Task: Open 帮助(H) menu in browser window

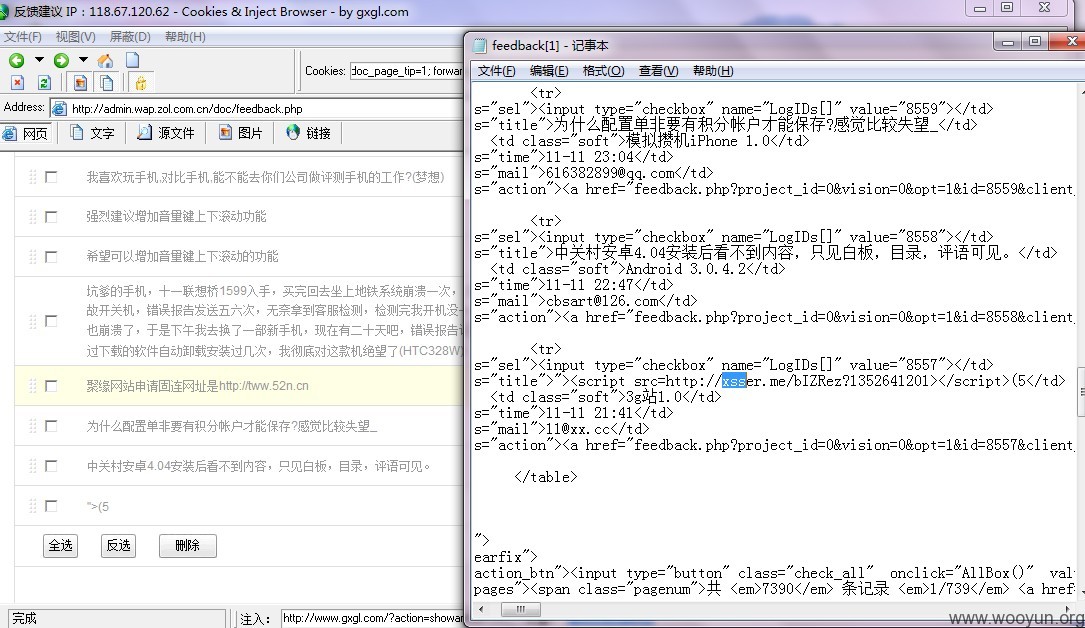Action: tap(185, 37)
